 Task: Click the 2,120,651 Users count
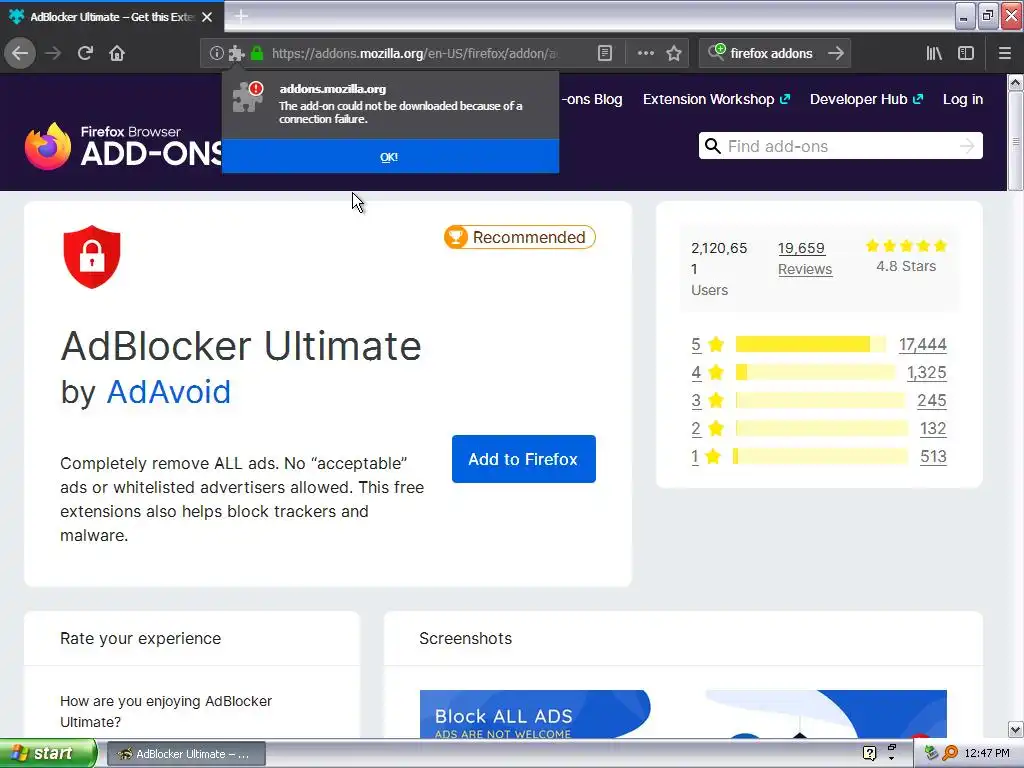click(x=719, y=268)
